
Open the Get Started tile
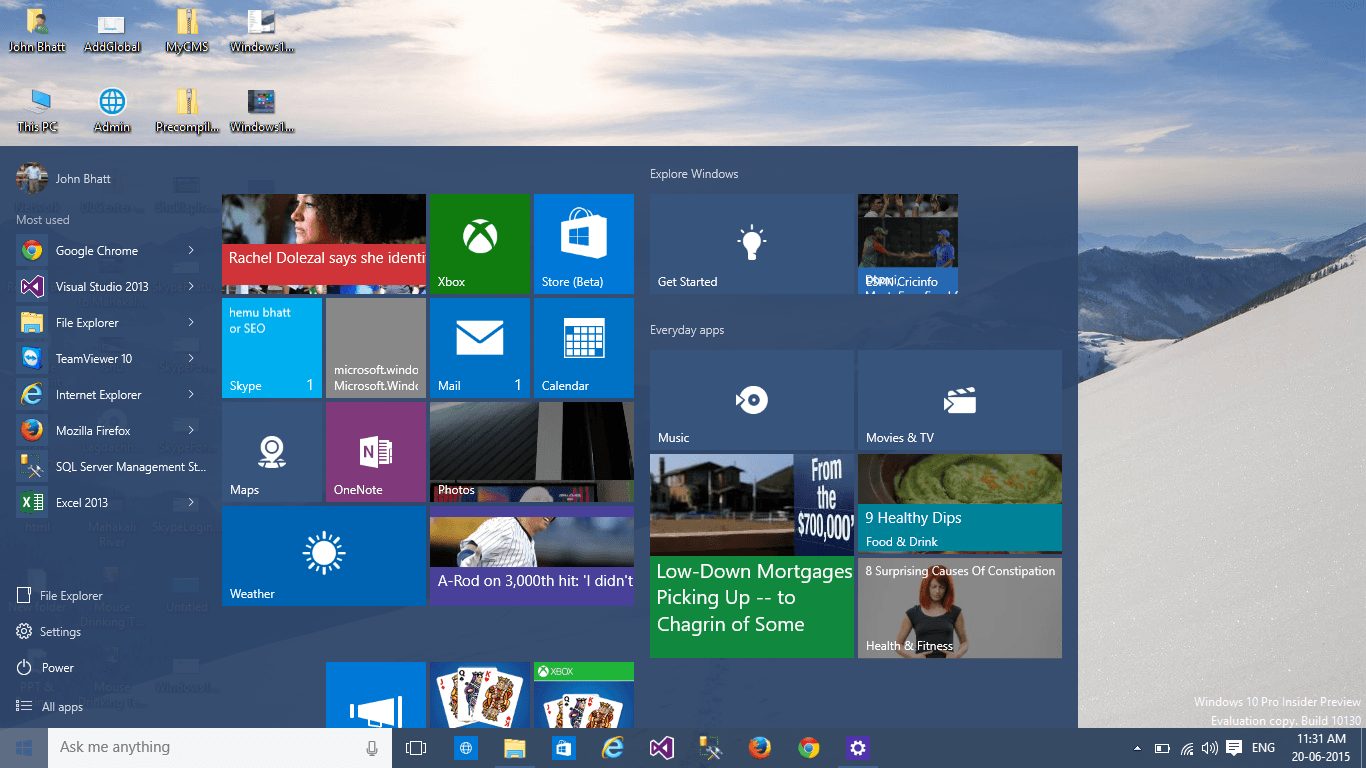coord(752,244)
